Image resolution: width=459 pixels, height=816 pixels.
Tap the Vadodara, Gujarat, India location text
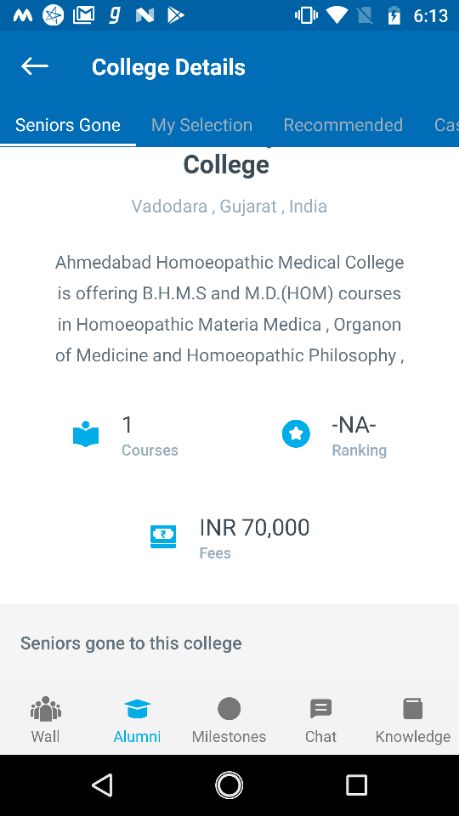click(x=229, y=206)
